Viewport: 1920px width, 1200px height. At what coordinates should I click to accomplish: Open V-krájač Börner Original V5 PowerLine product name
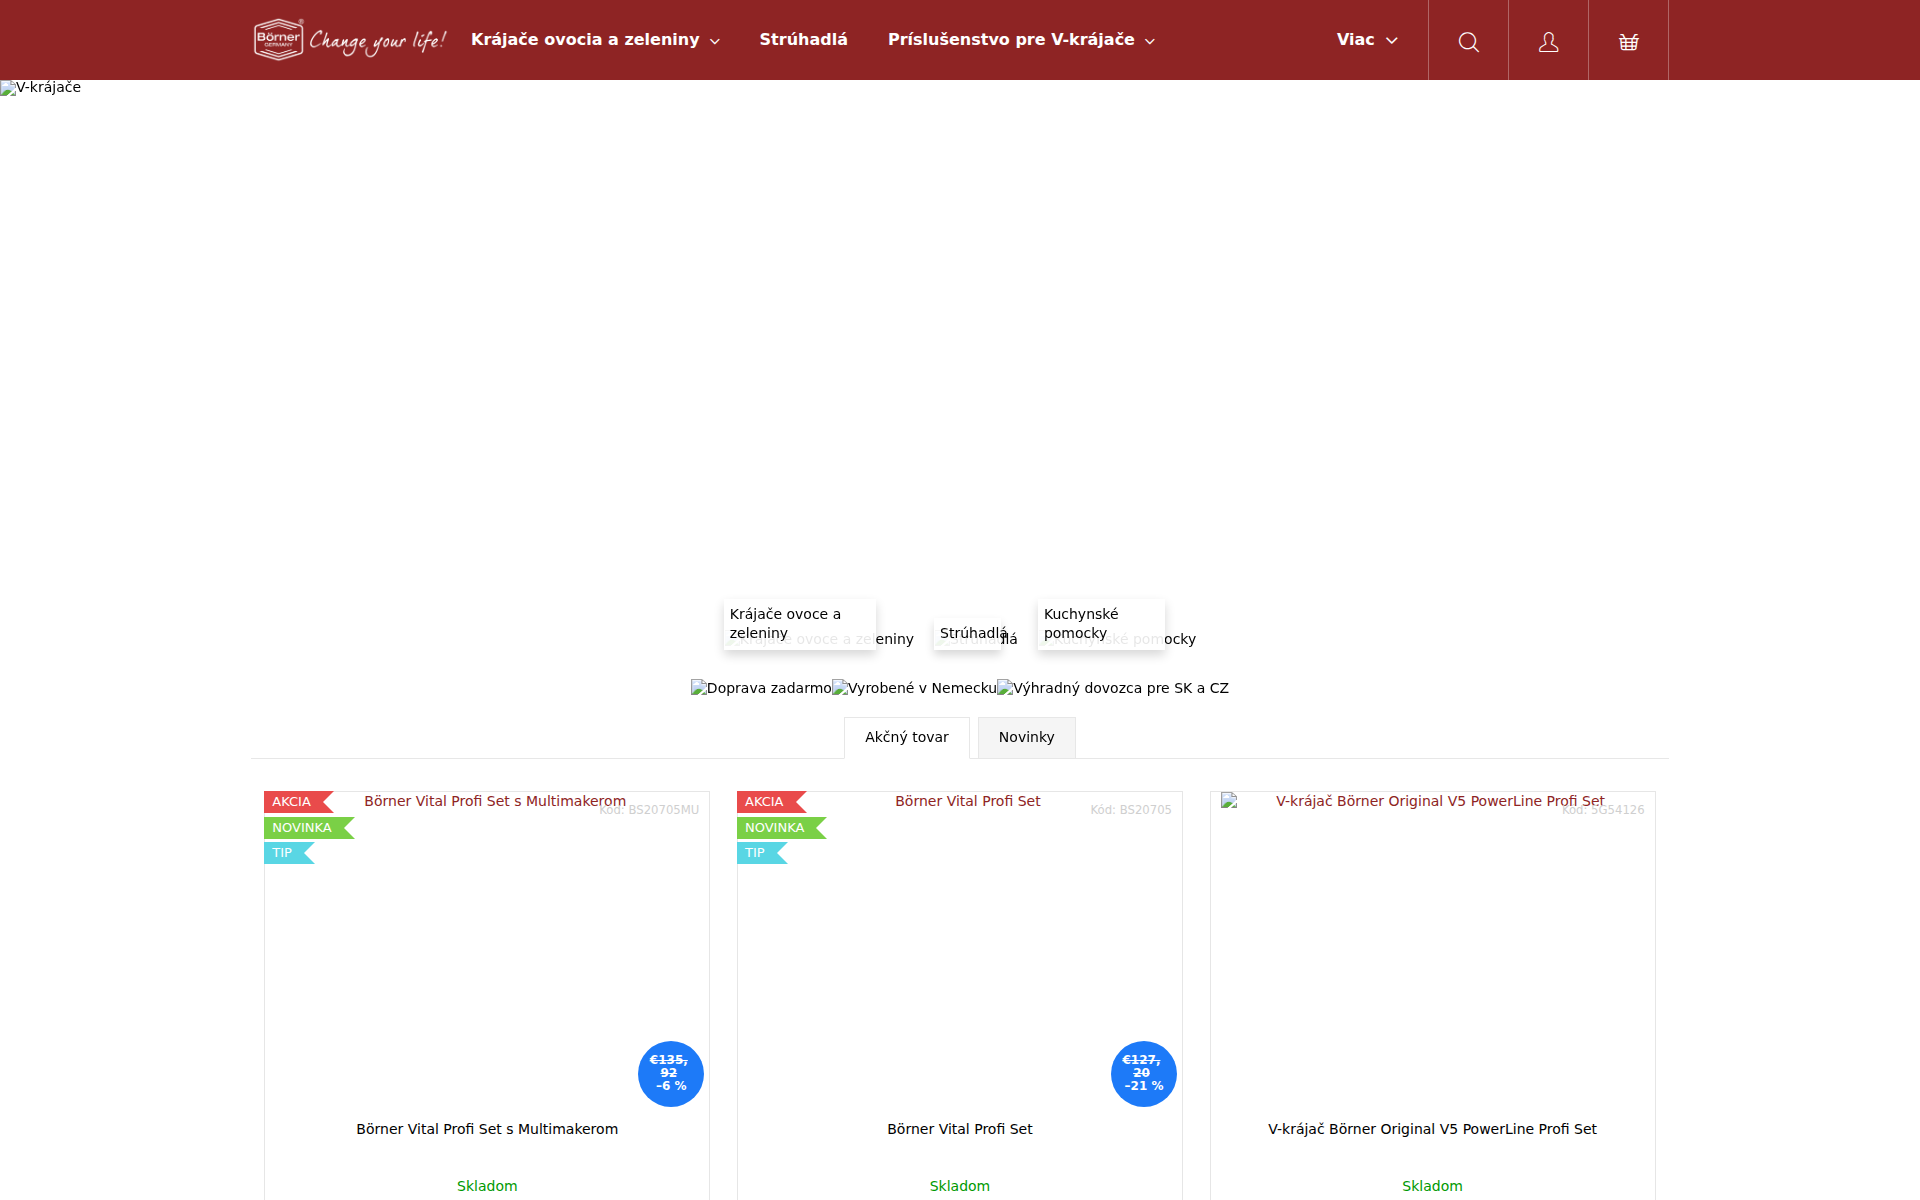[x=1432, y=1129]
